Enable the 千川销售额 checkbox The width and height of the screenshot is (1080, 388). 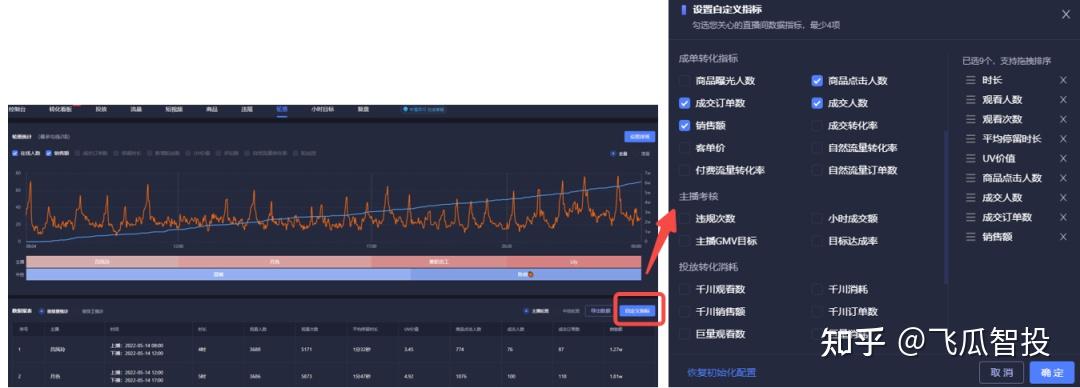pyautogui.click(x=684, y=312)
